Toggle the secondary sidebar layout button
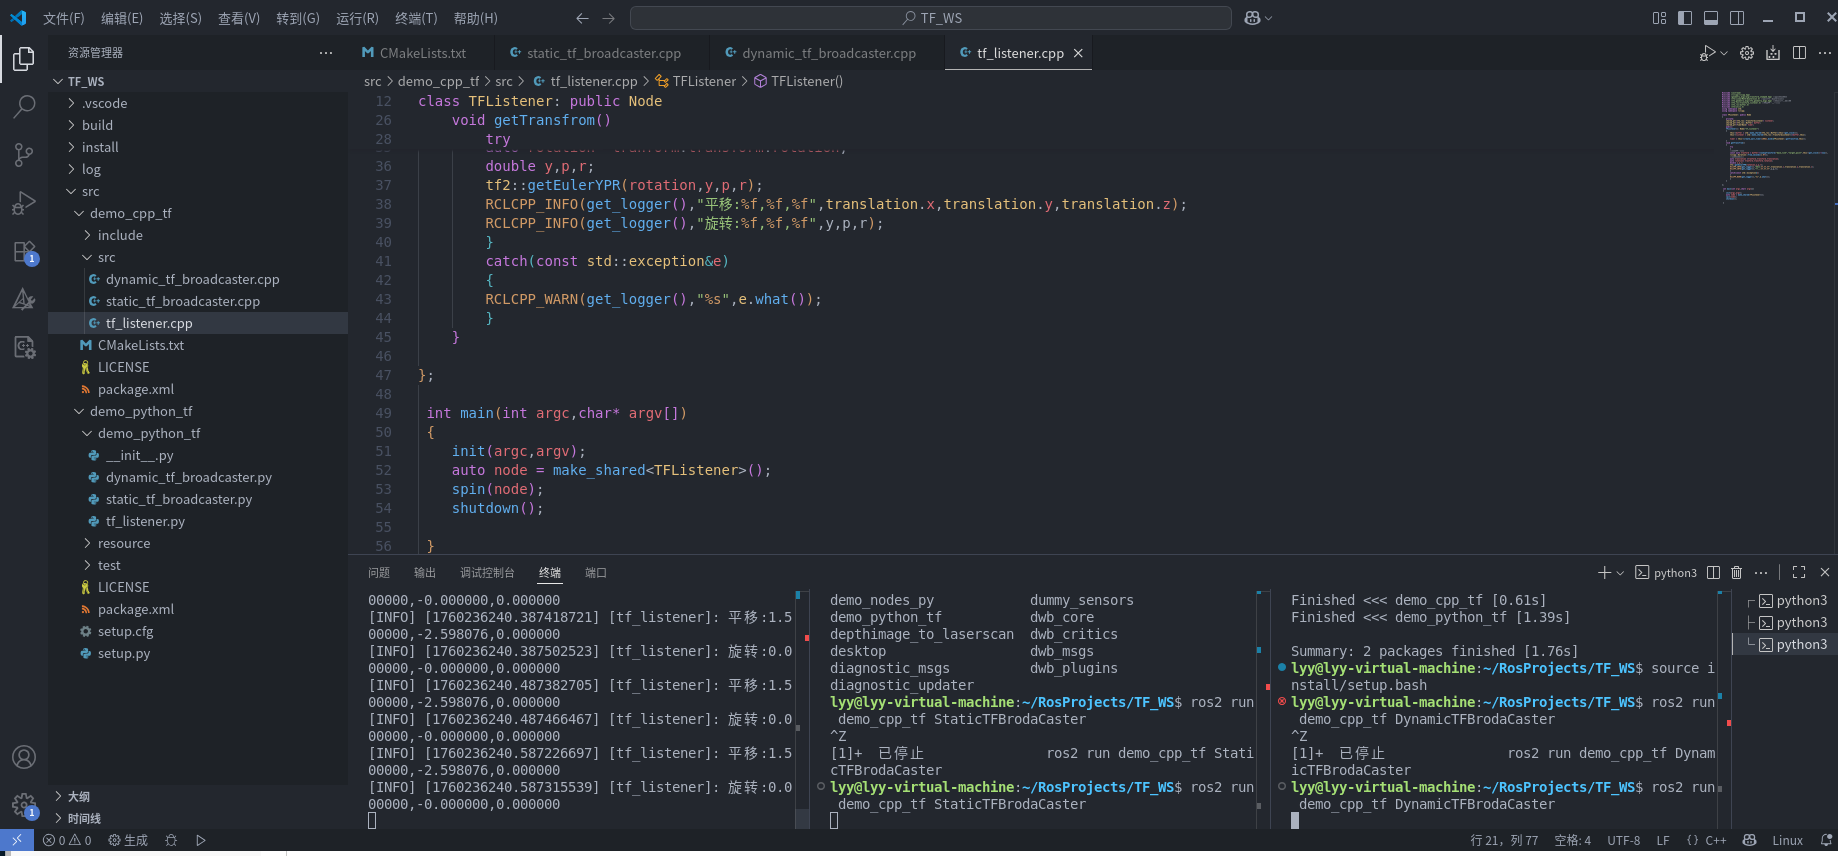The image size is (1838, 856). [x=1737, y=18]
